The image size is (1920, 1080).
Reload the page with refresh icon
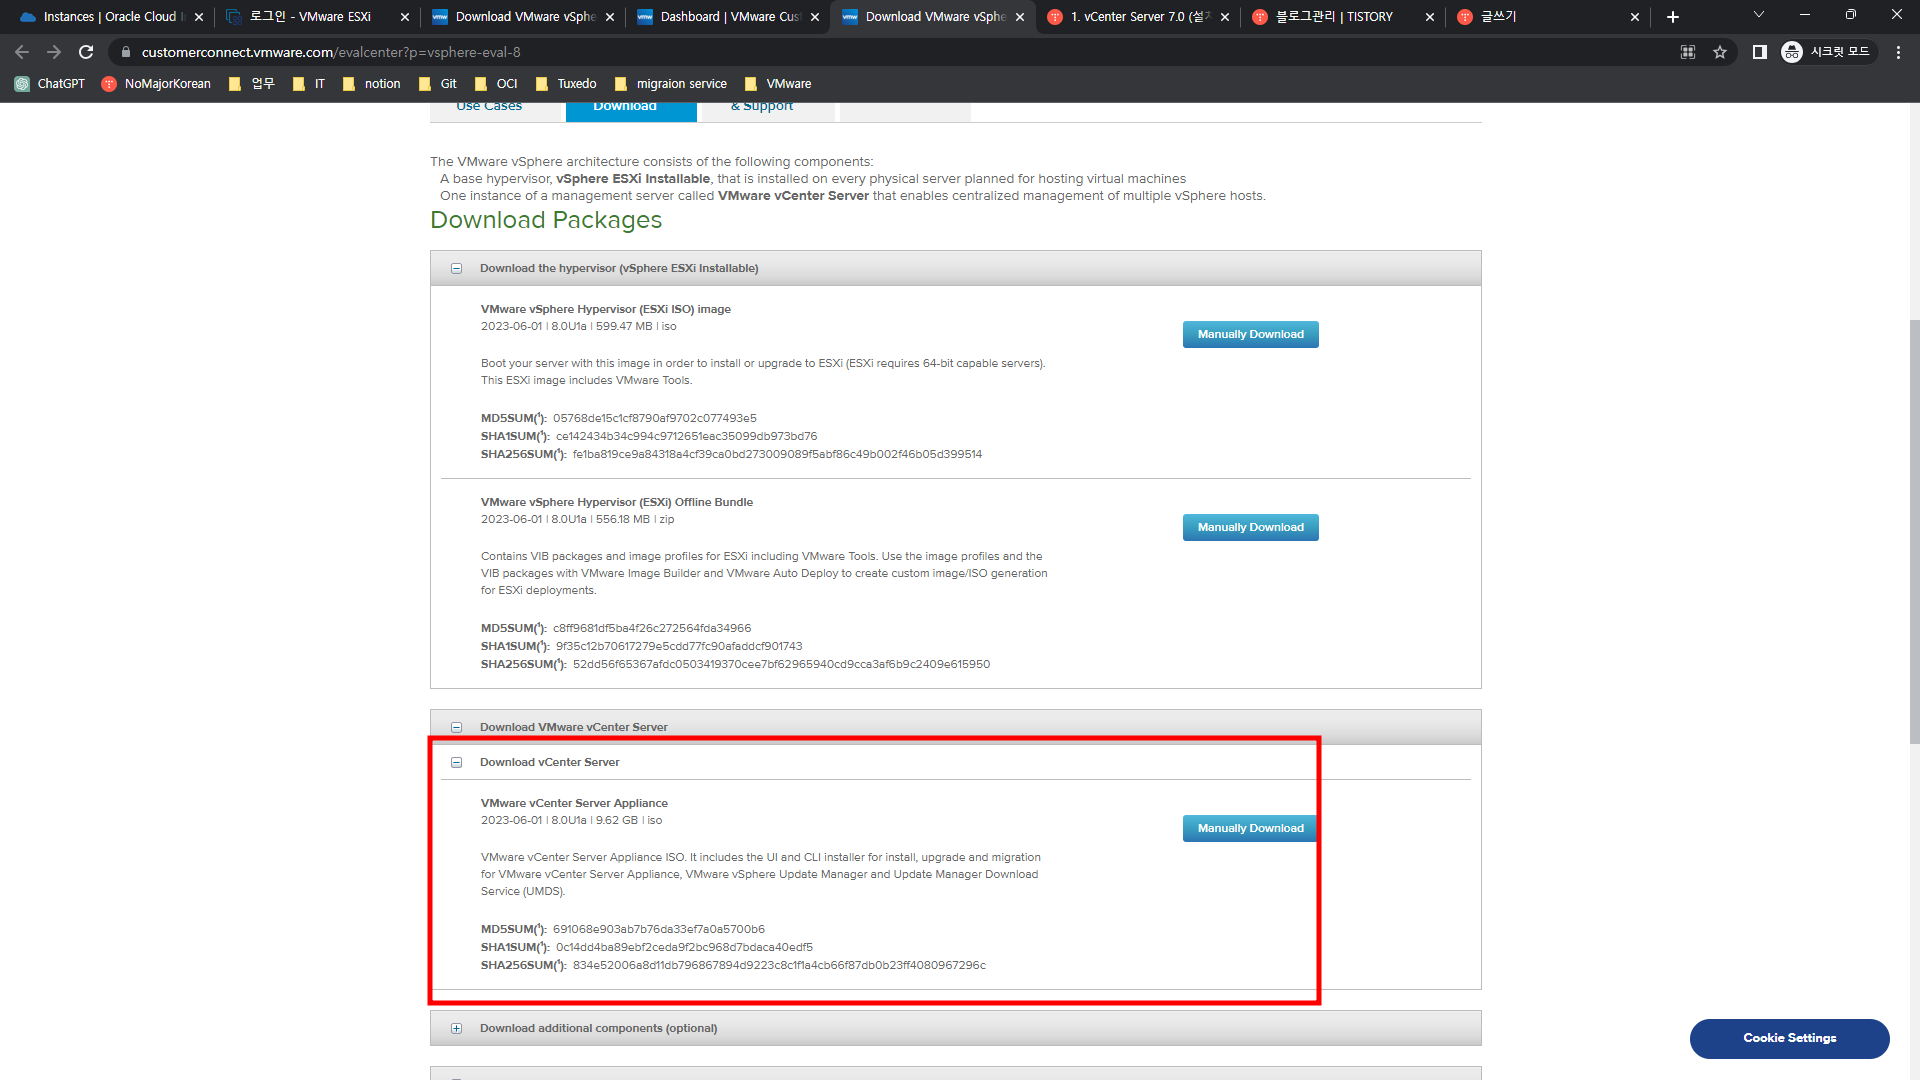click(x=86, y=52)
